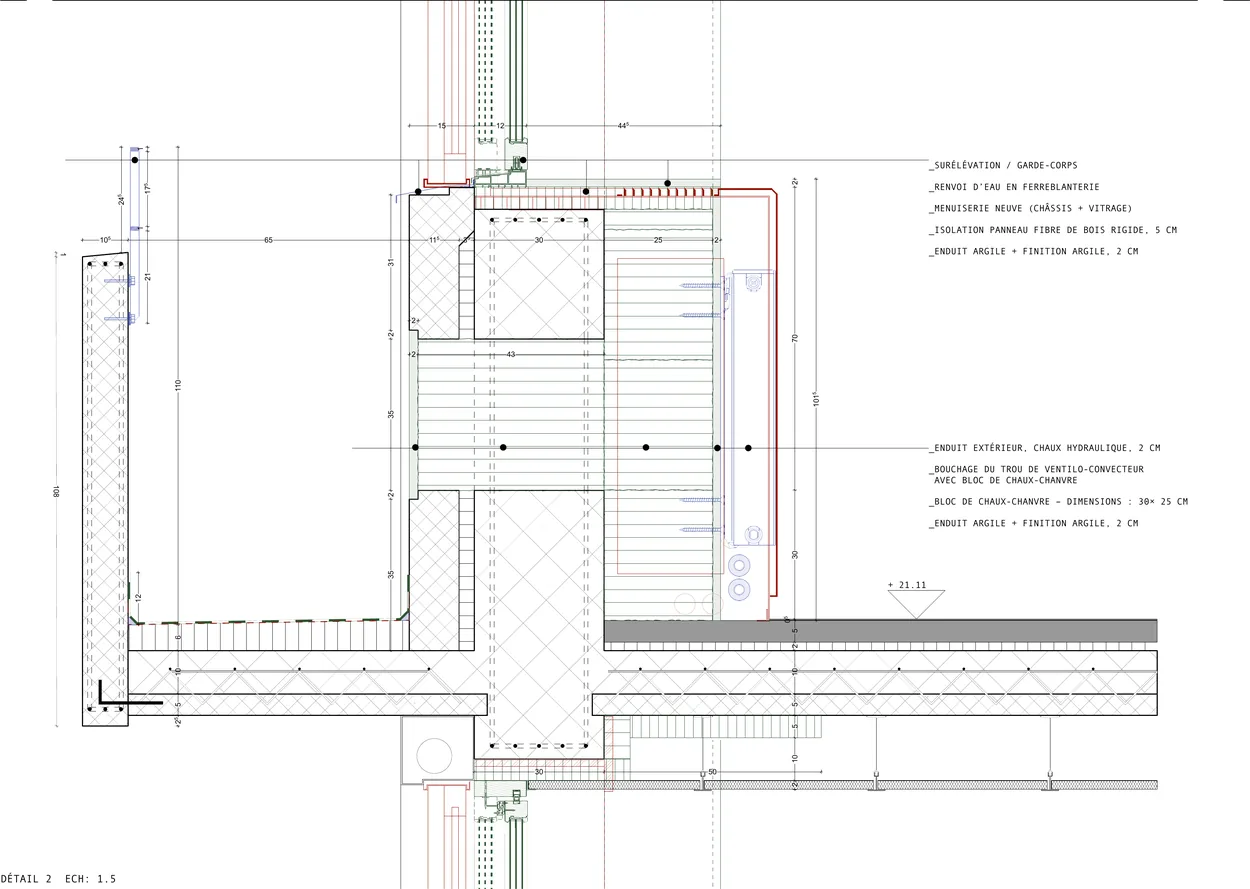
Task: Click the MENUISERIE NEUVE (CHÂSSIS + VITRAGE) label
Action: pos(1030,208)
